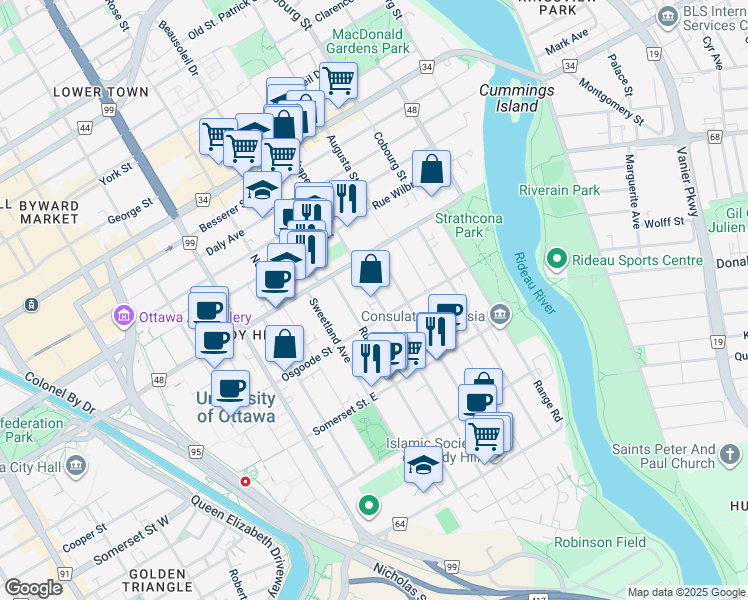Open the restaurant marker left of Somerset St. E cart
748x600 pixels.
click(371, 362)
